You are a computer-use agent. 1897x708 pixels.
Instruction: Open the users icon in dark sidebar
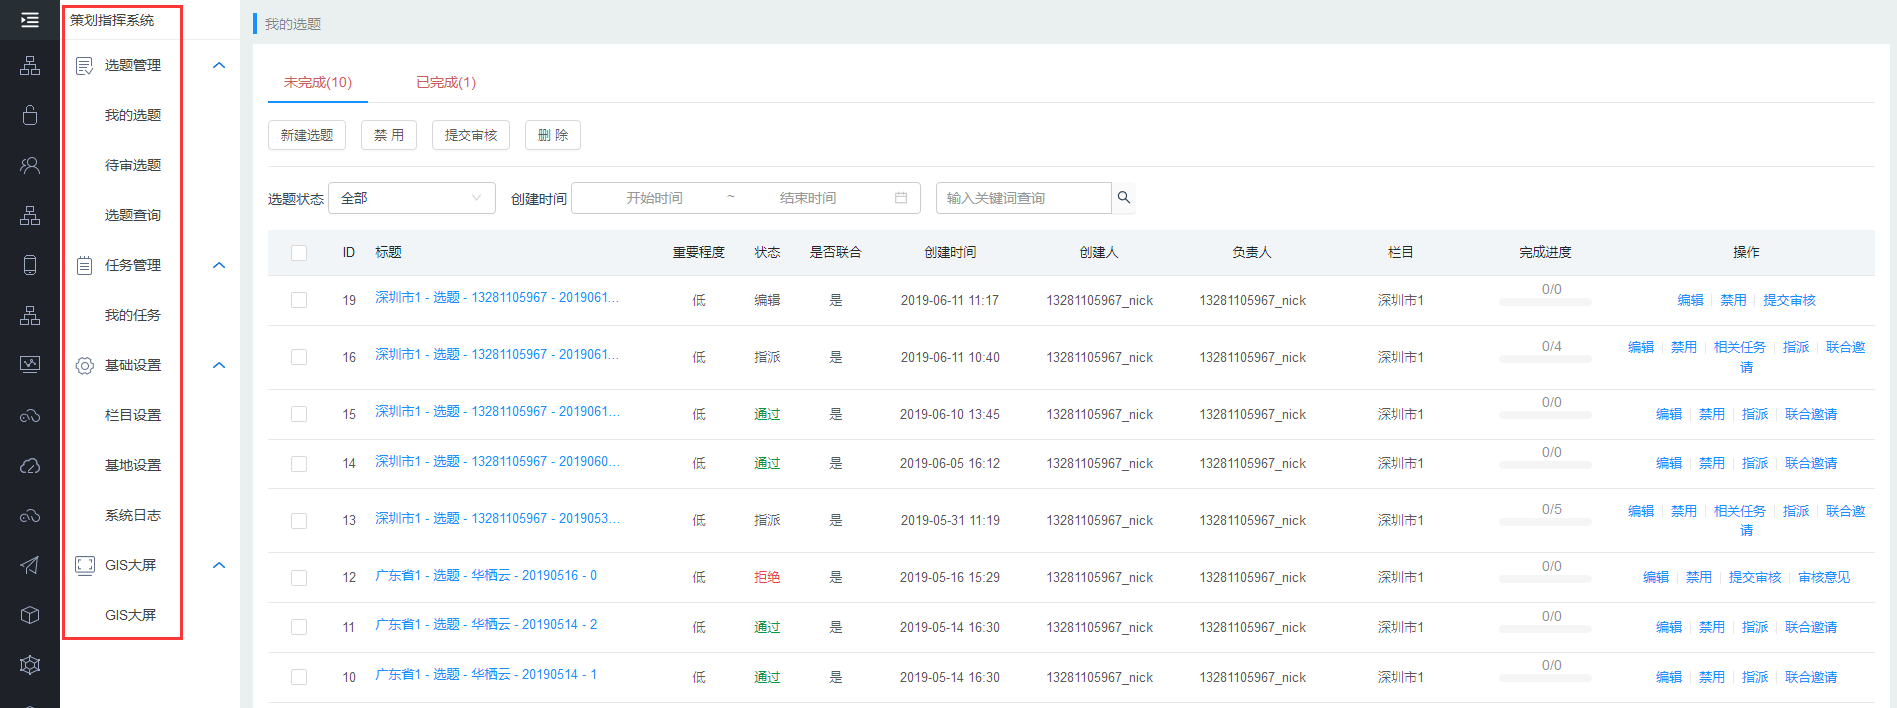(x=30, y=165)
